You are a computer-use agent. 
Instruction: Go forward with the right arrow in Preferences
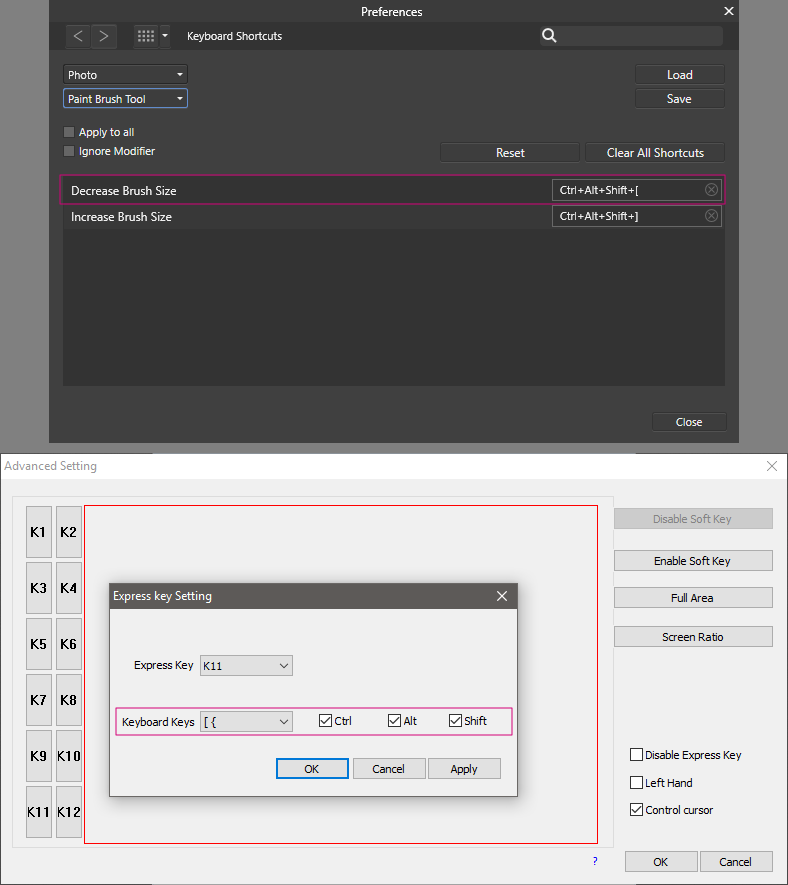click(x=104, y=36)
